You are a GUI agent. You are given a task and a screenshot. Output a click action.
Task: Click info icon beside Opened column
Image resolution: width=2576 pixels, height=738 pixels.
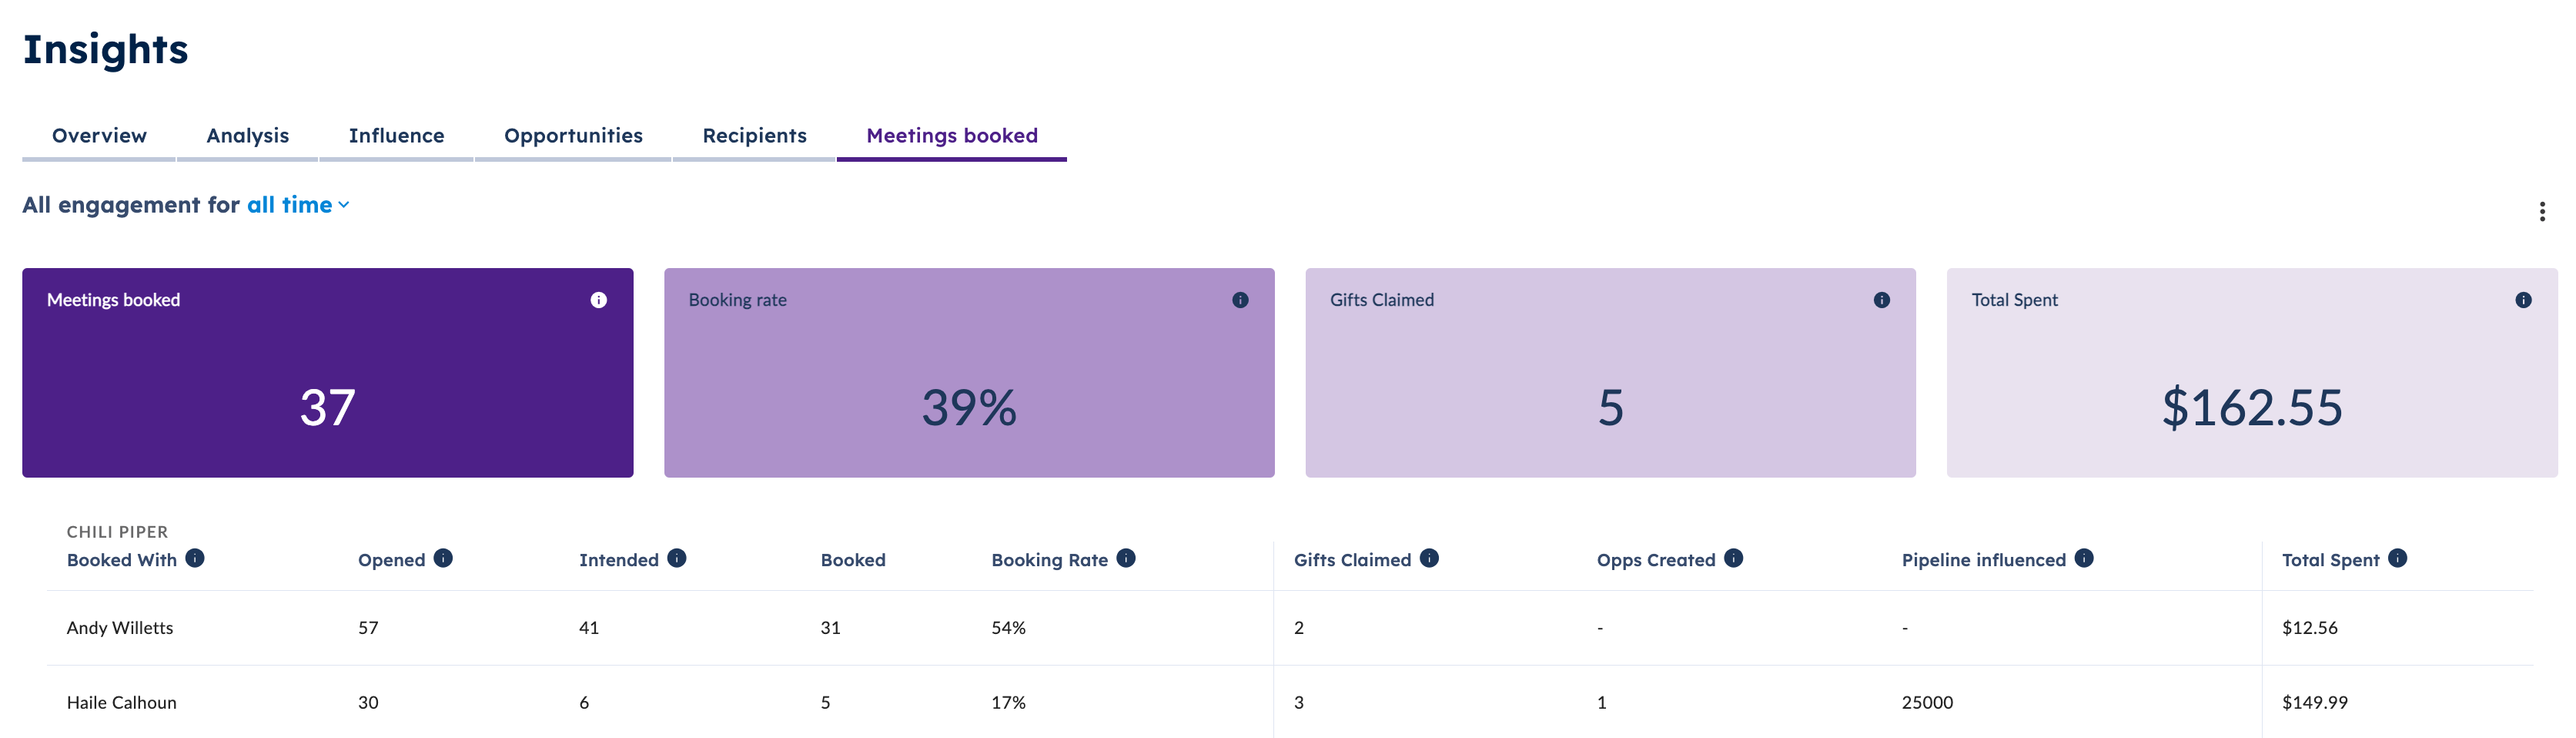point(443,558)
